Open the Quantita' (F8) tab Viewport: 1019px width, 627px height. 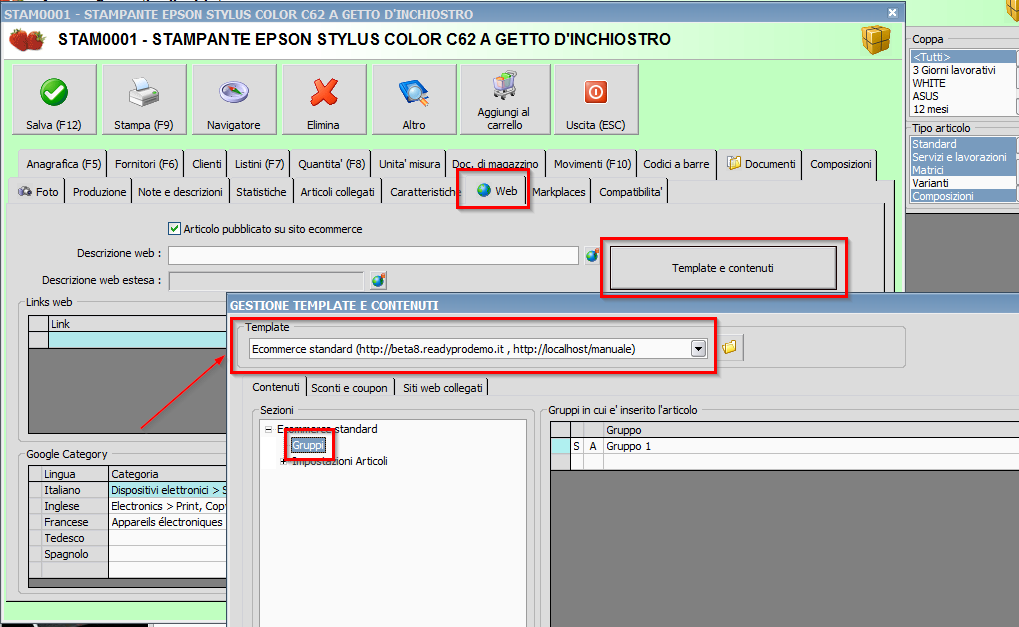(331, 164)
